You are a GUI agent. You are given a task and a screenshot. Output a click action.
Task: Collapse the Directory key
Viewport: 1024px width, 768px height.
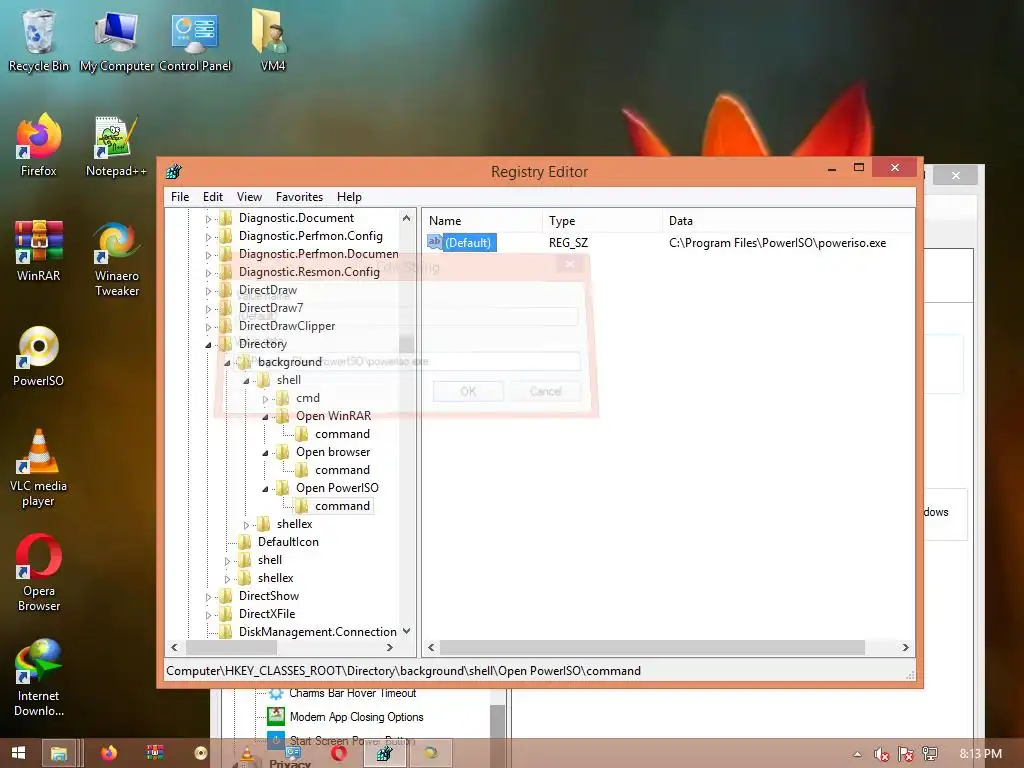pos(208,344)
